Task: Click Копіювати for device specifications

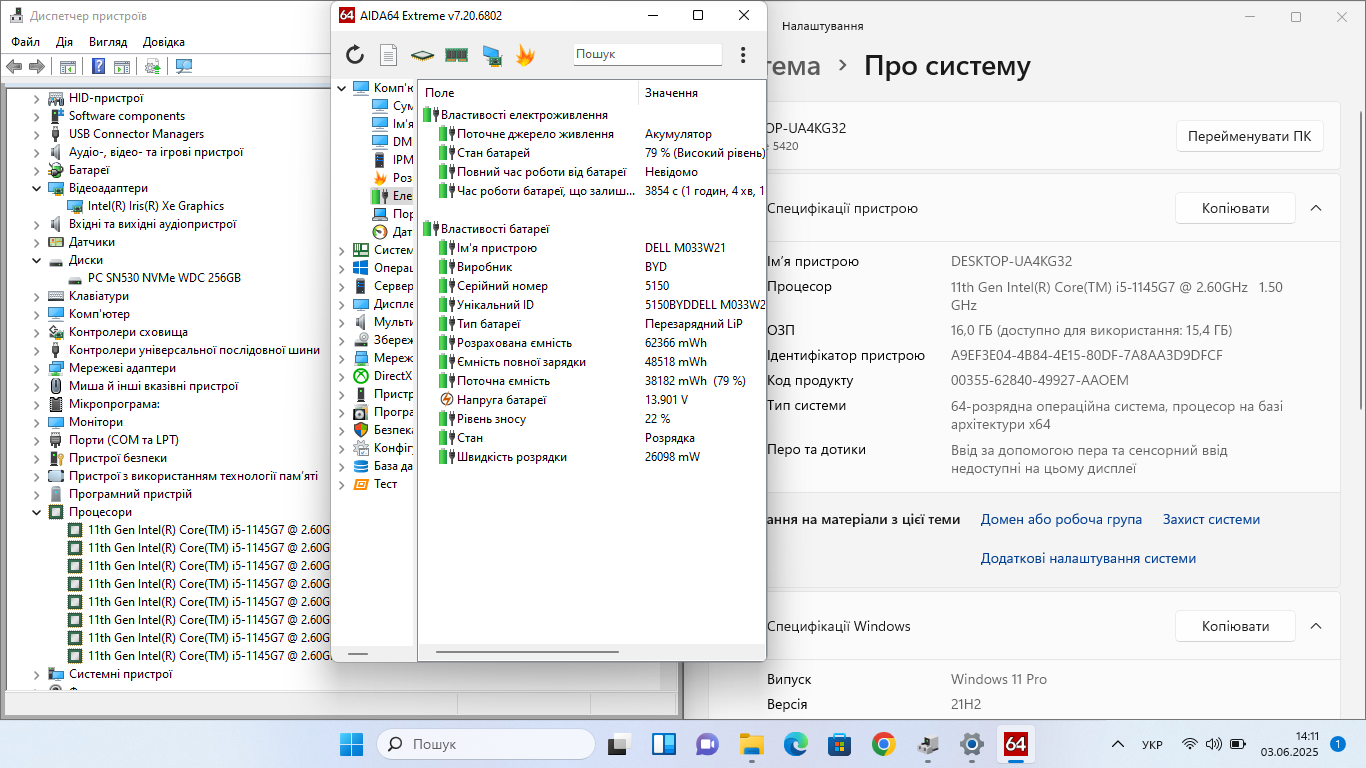Action: tap(1235, 208)
